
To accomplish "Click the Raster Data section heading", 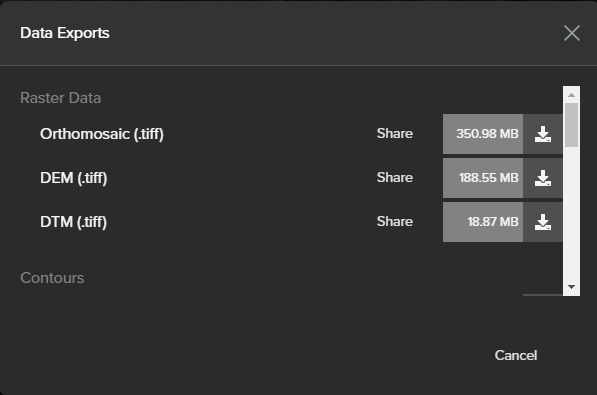I will [61, 98].
